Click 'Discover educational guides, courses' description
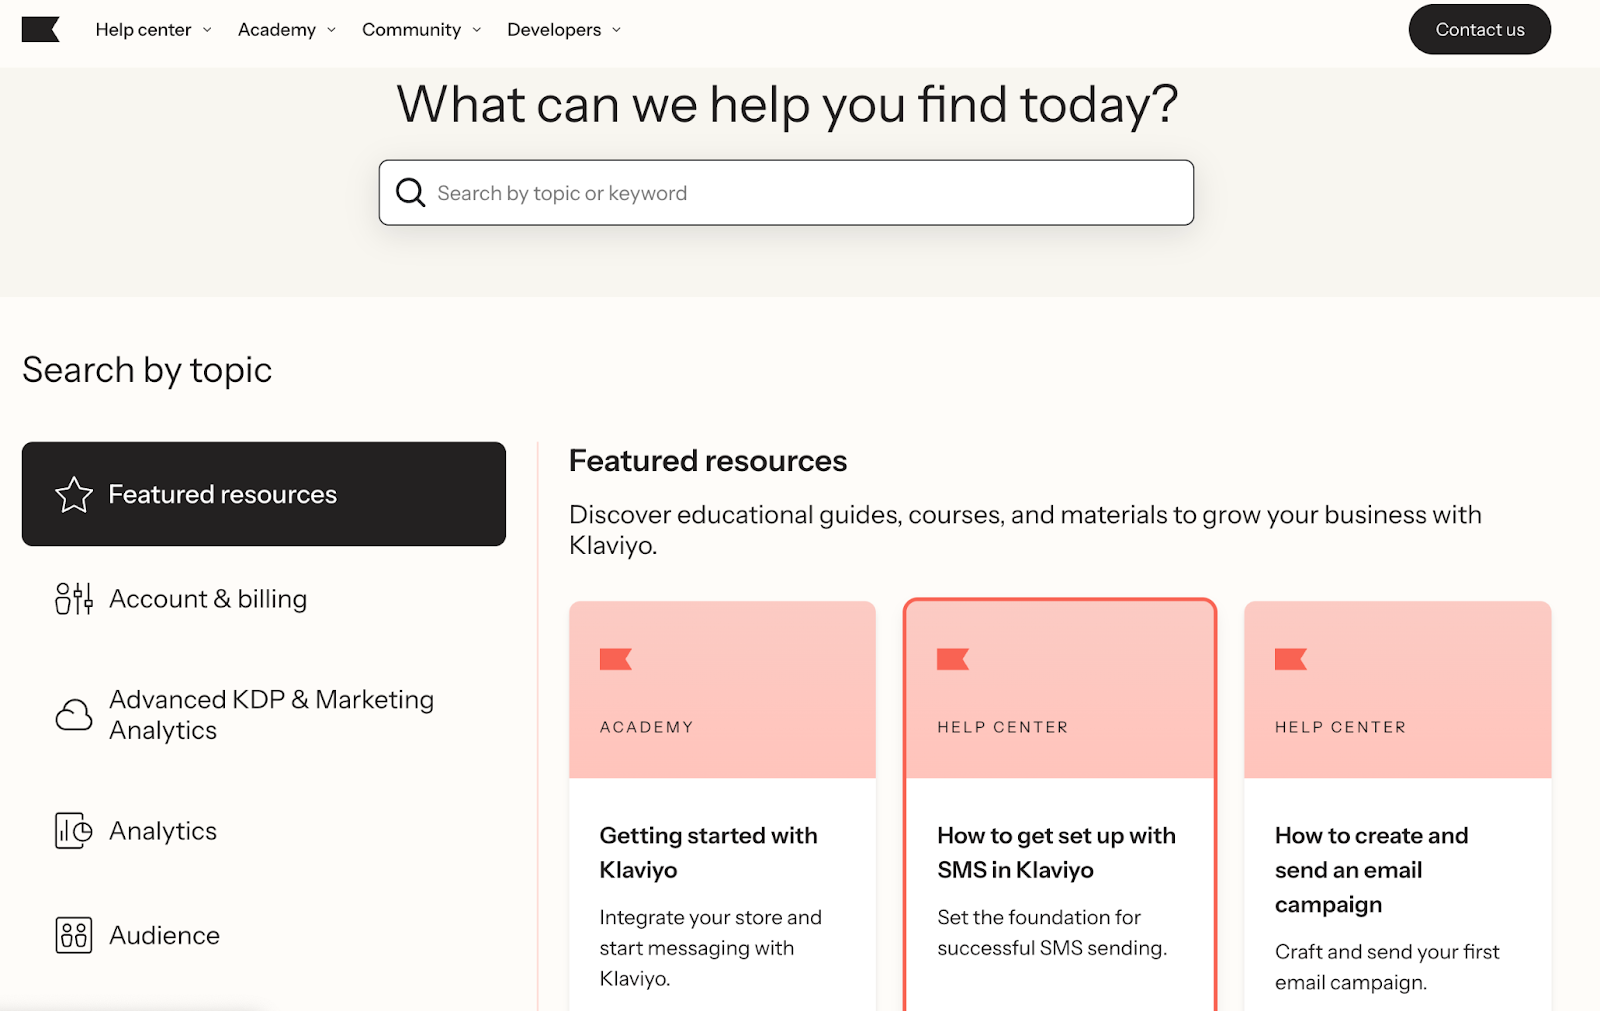The width and height of the screenshot is (1600, 1011). coord(1025,530)
